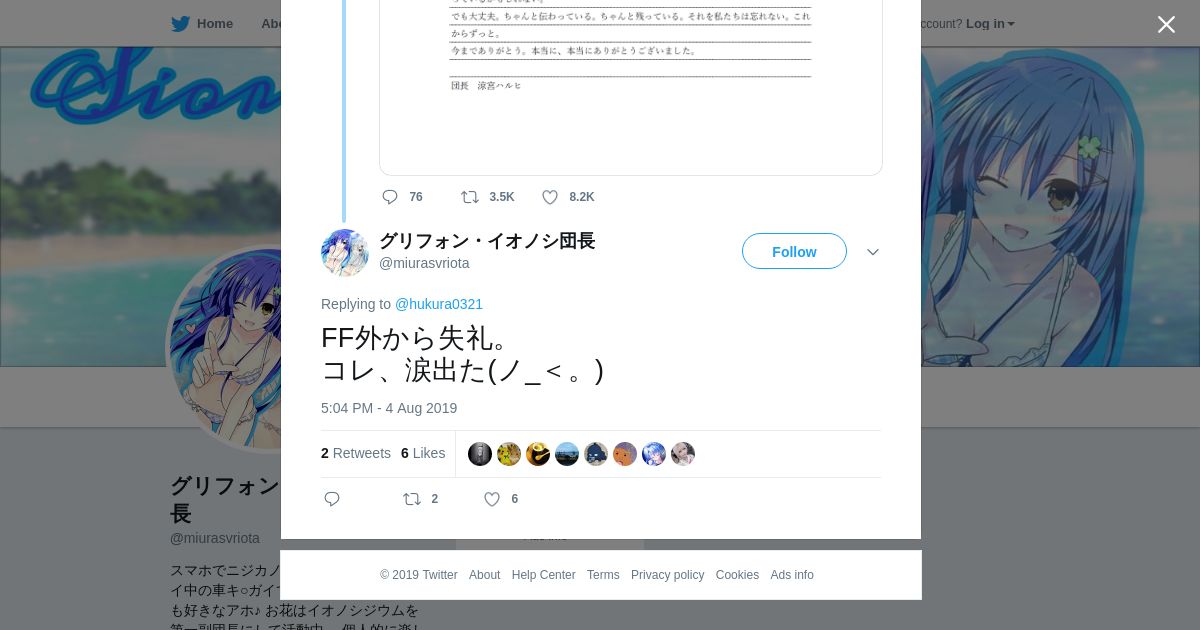Close the tweet overlay
Viewport: 1200px width, 630px height.
coord(1166,25)
